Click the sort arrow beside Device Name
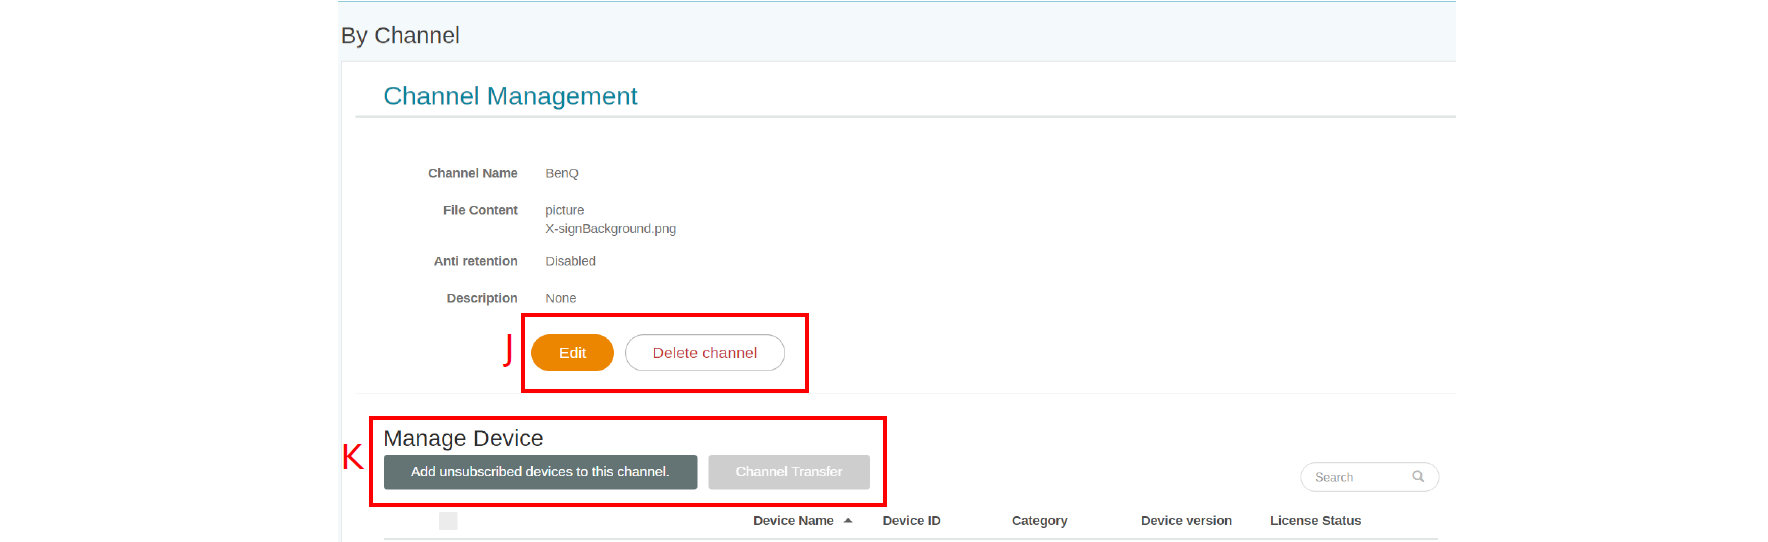This screenshot has height=542, width=1768. [x=848, y=521]
